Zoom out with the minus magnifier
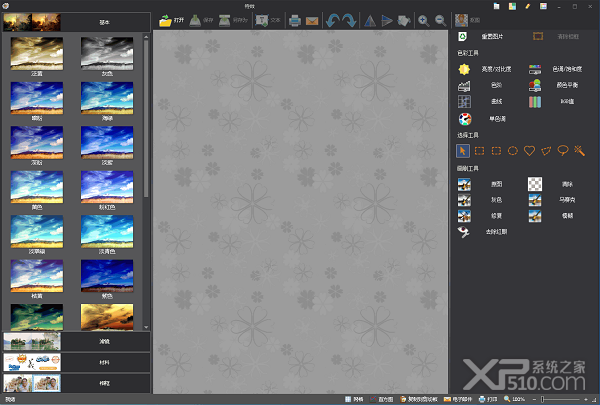The height and width of the screenshot is (405, 600). 440,20
